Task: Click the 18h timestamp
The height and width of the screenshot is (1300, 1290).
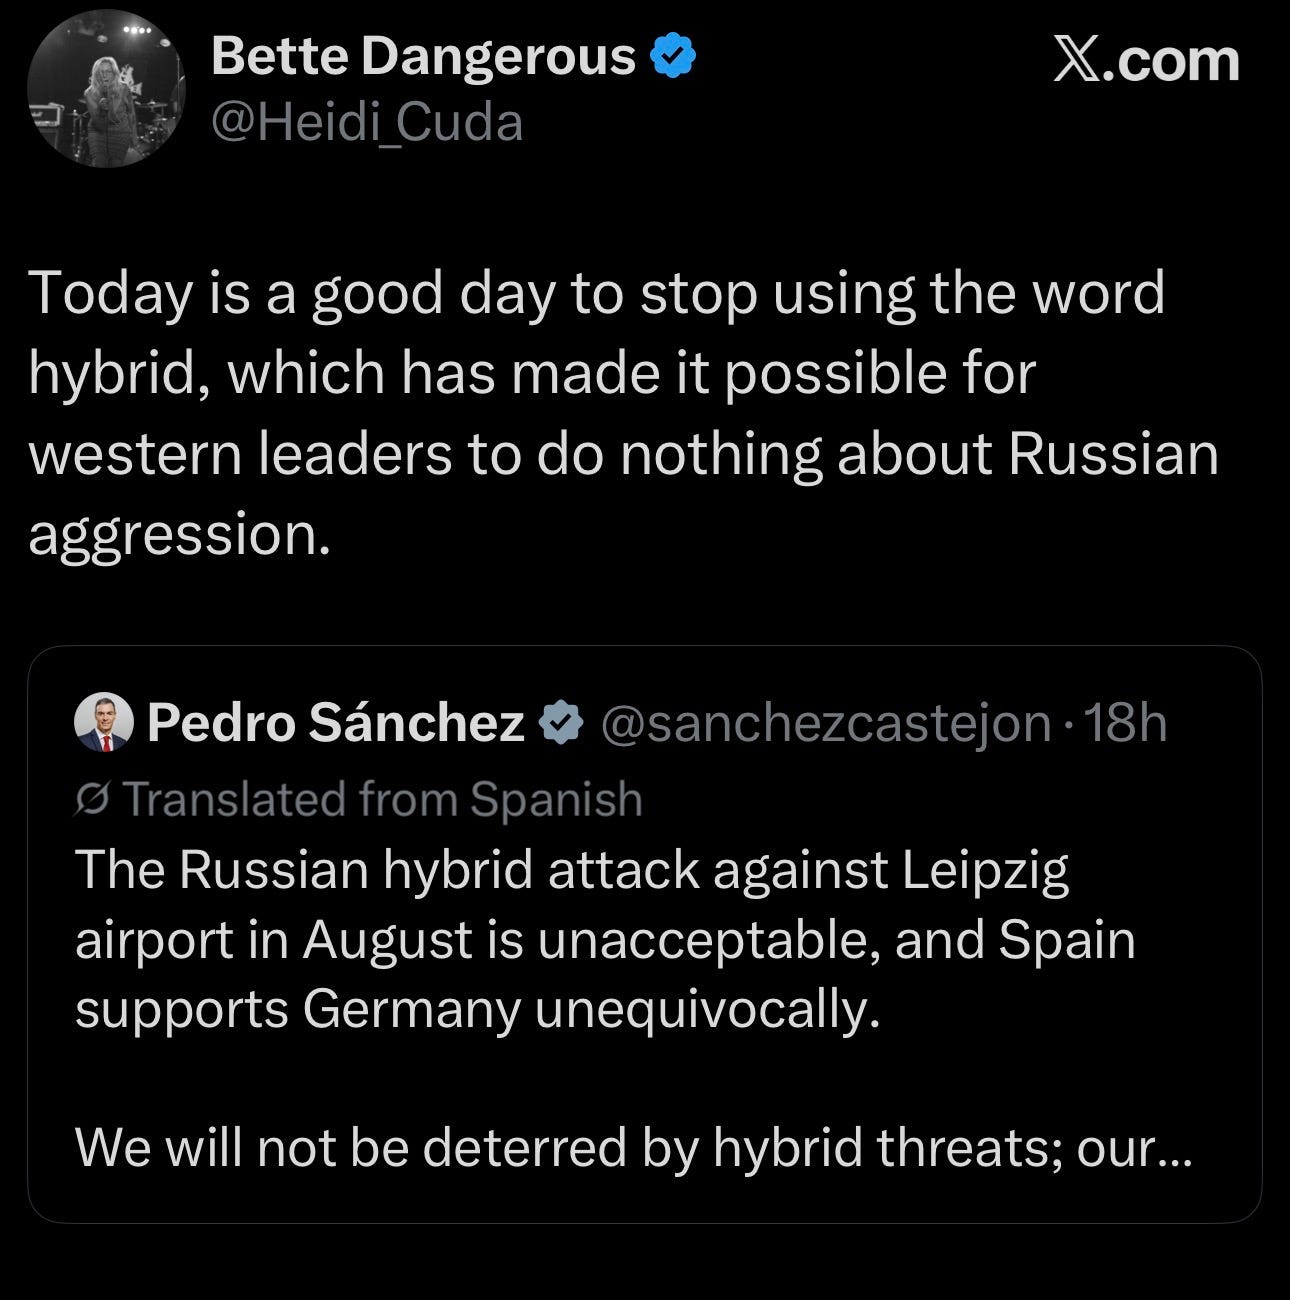Action: click(x=1125, y=723)
